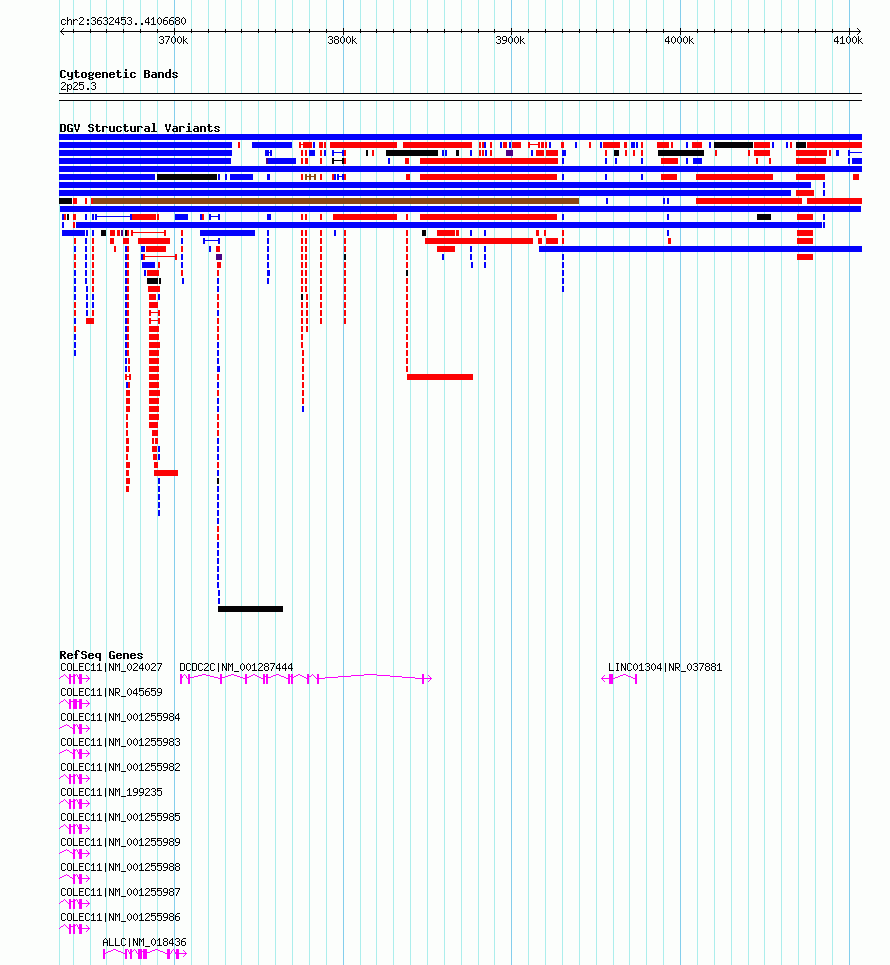This screenshot has width=890, height=965.
Task: Select the Cytogenetic Bands track title
Action: pos(119,74)
